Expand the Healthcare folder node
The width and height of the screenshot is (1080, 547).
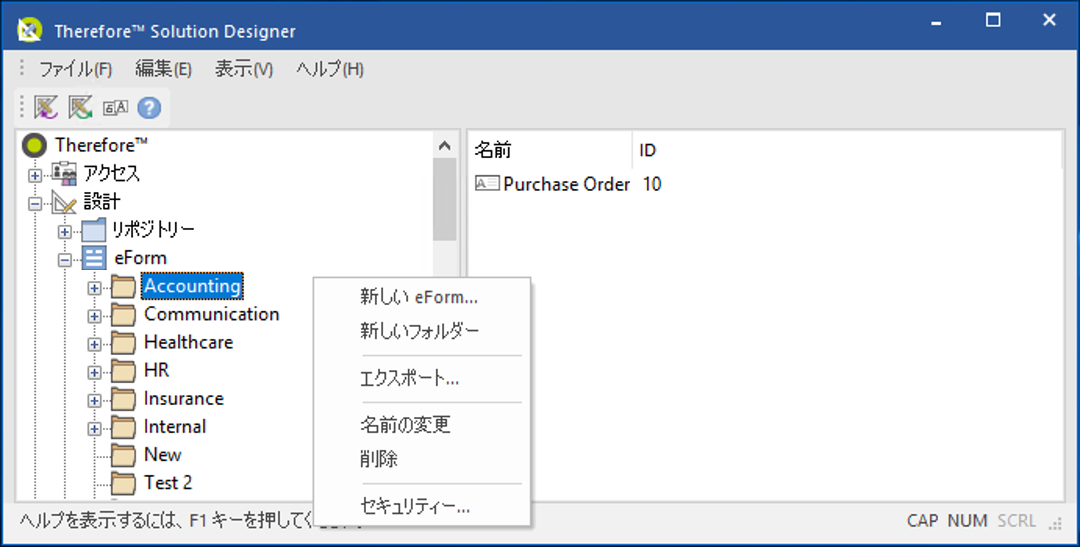(94, 344)
